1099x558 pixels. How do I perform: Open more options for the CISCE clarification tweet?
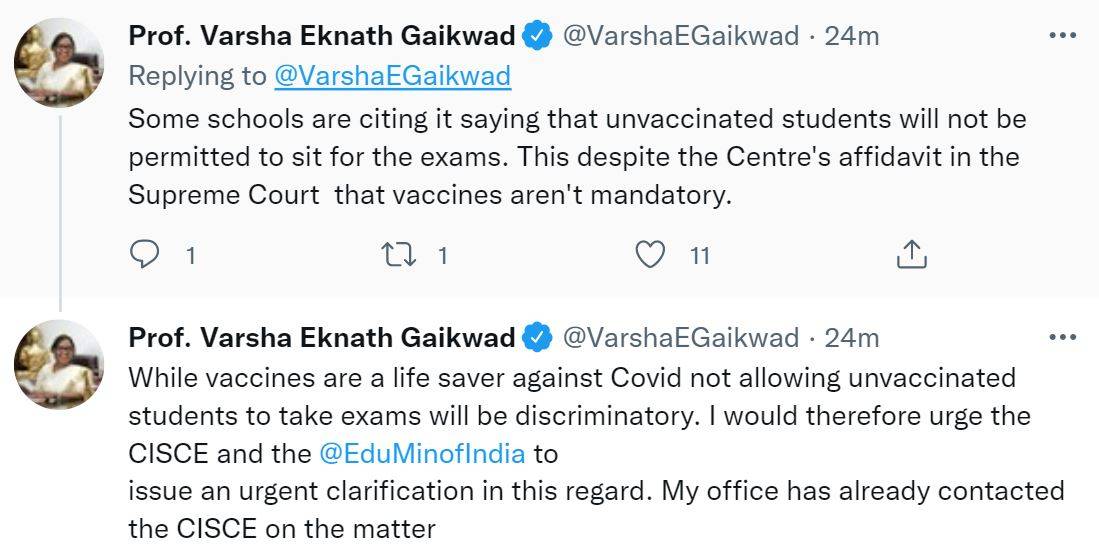(1061, 337)
